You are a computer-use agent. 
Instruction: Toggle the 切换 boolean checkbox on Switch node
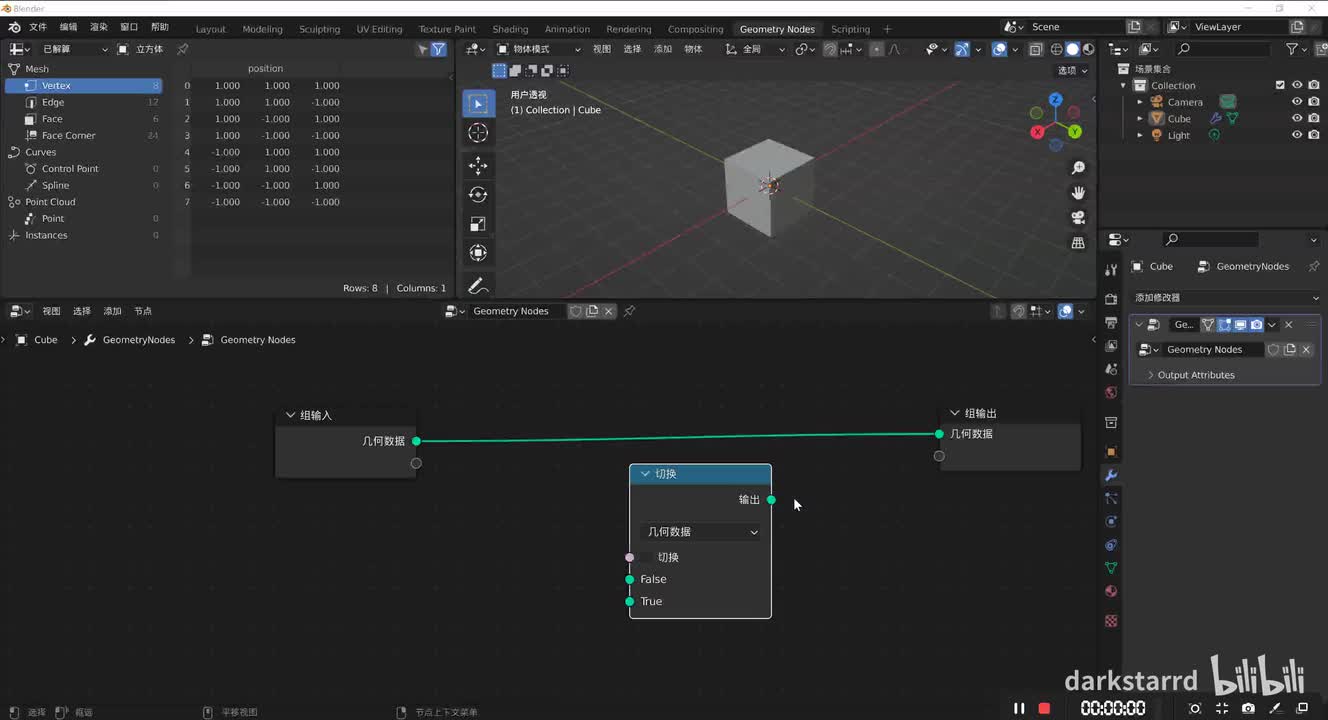(647, 557)
